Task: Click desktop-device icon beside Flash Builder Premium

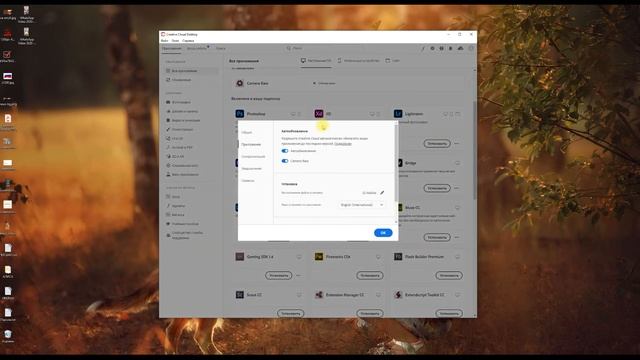Action: tap(457, 257)
